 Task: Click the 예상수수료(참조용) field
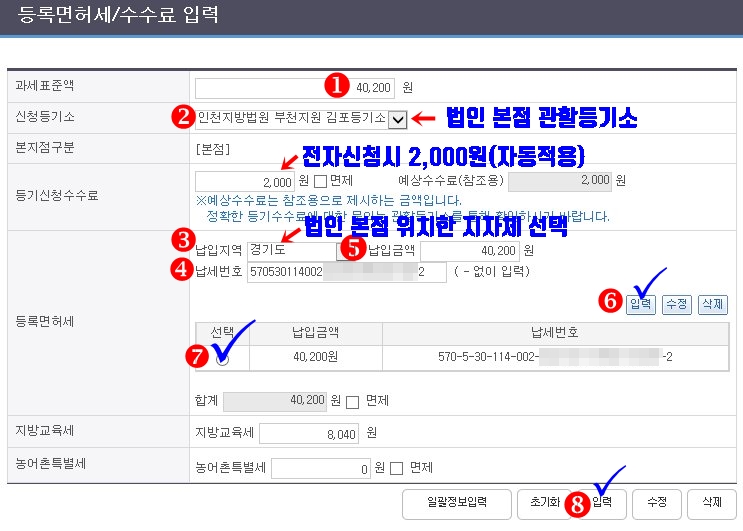tap(560, 181)
